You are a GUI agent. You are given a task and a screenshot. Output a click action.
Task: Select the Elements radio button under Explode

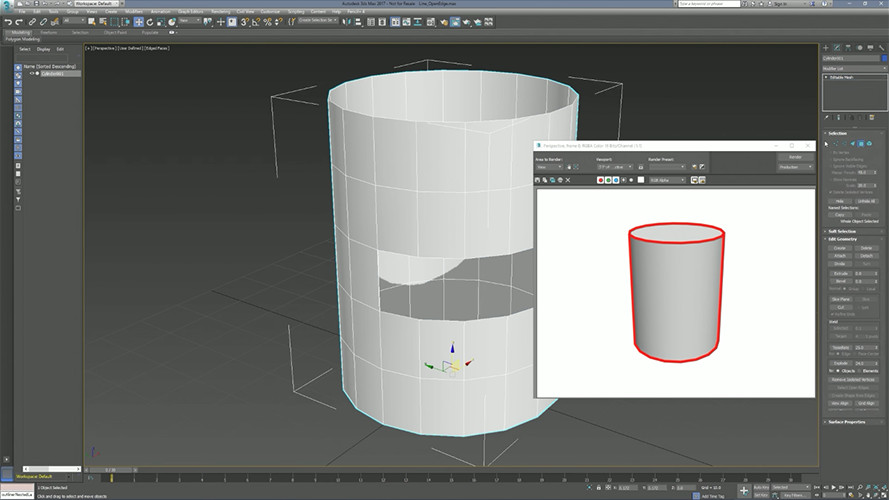click(x=859, y=371)
